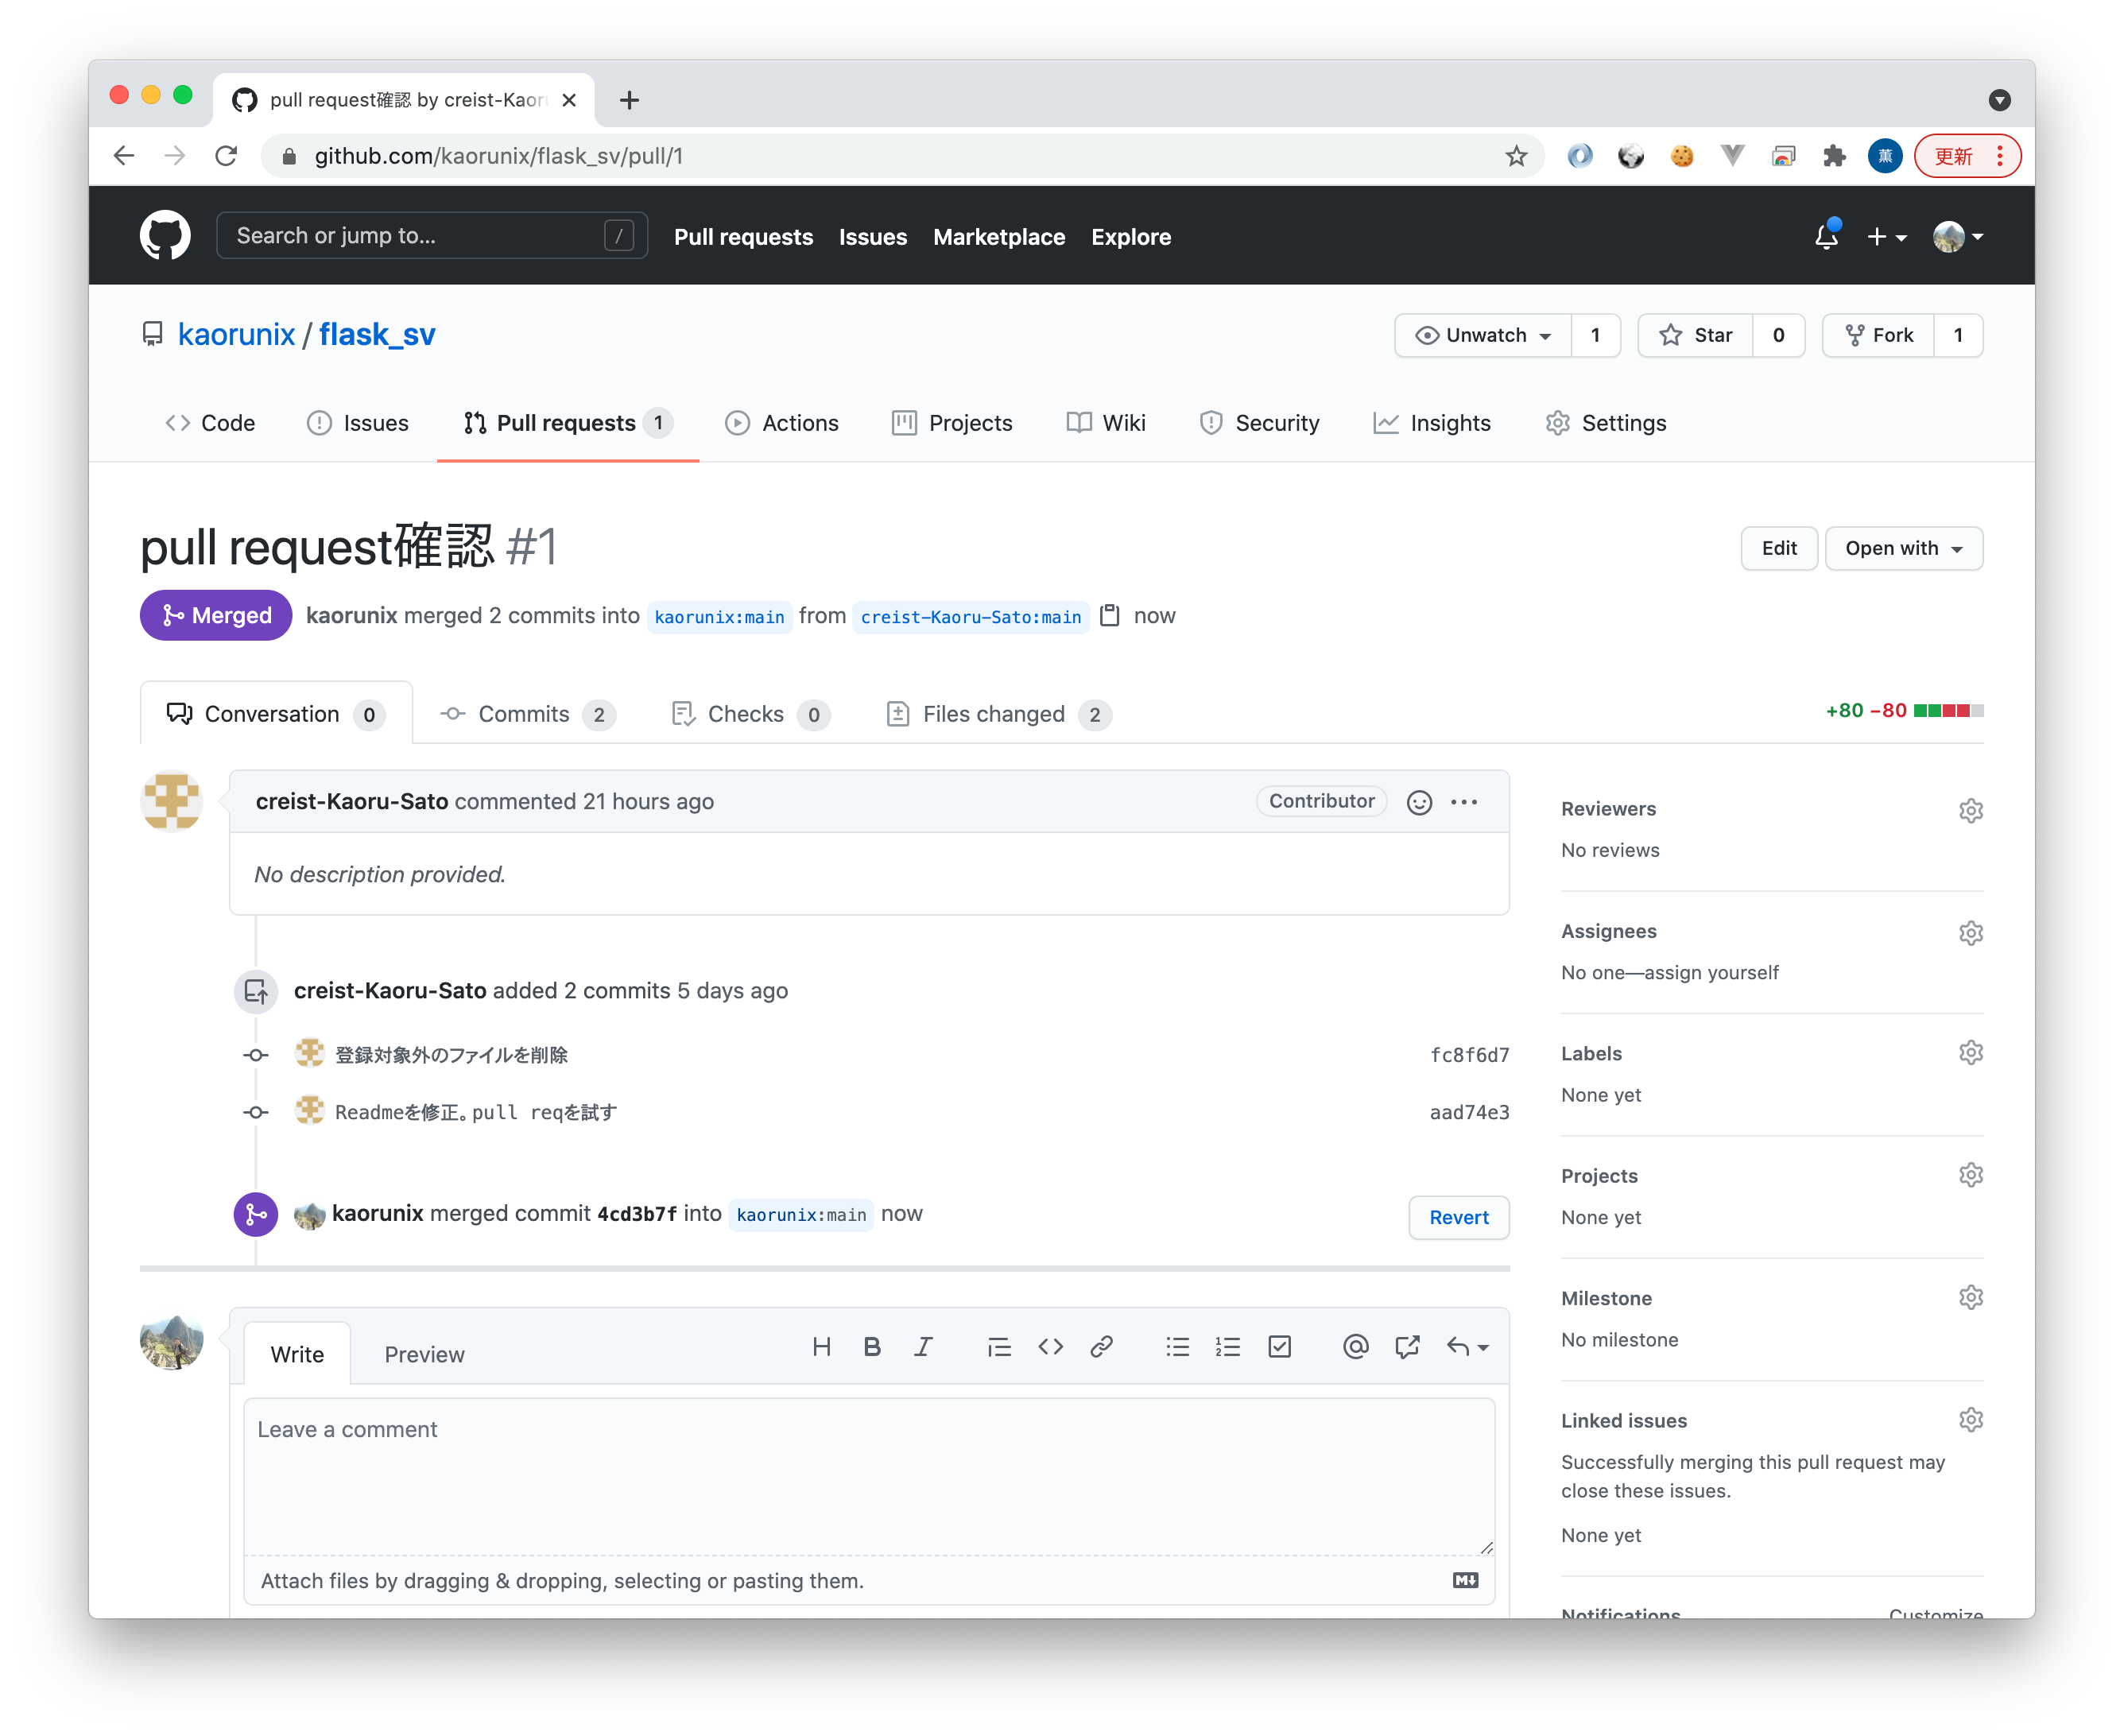
Task: Open the notifications bell
Action: pyautogui.click(x=1826, y=236)
